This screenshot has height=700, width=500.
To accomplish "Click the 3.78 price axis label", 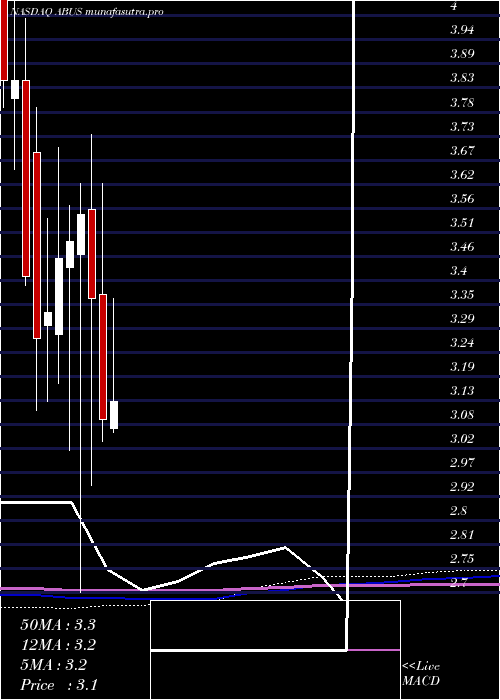I will (x=462, y=103).
